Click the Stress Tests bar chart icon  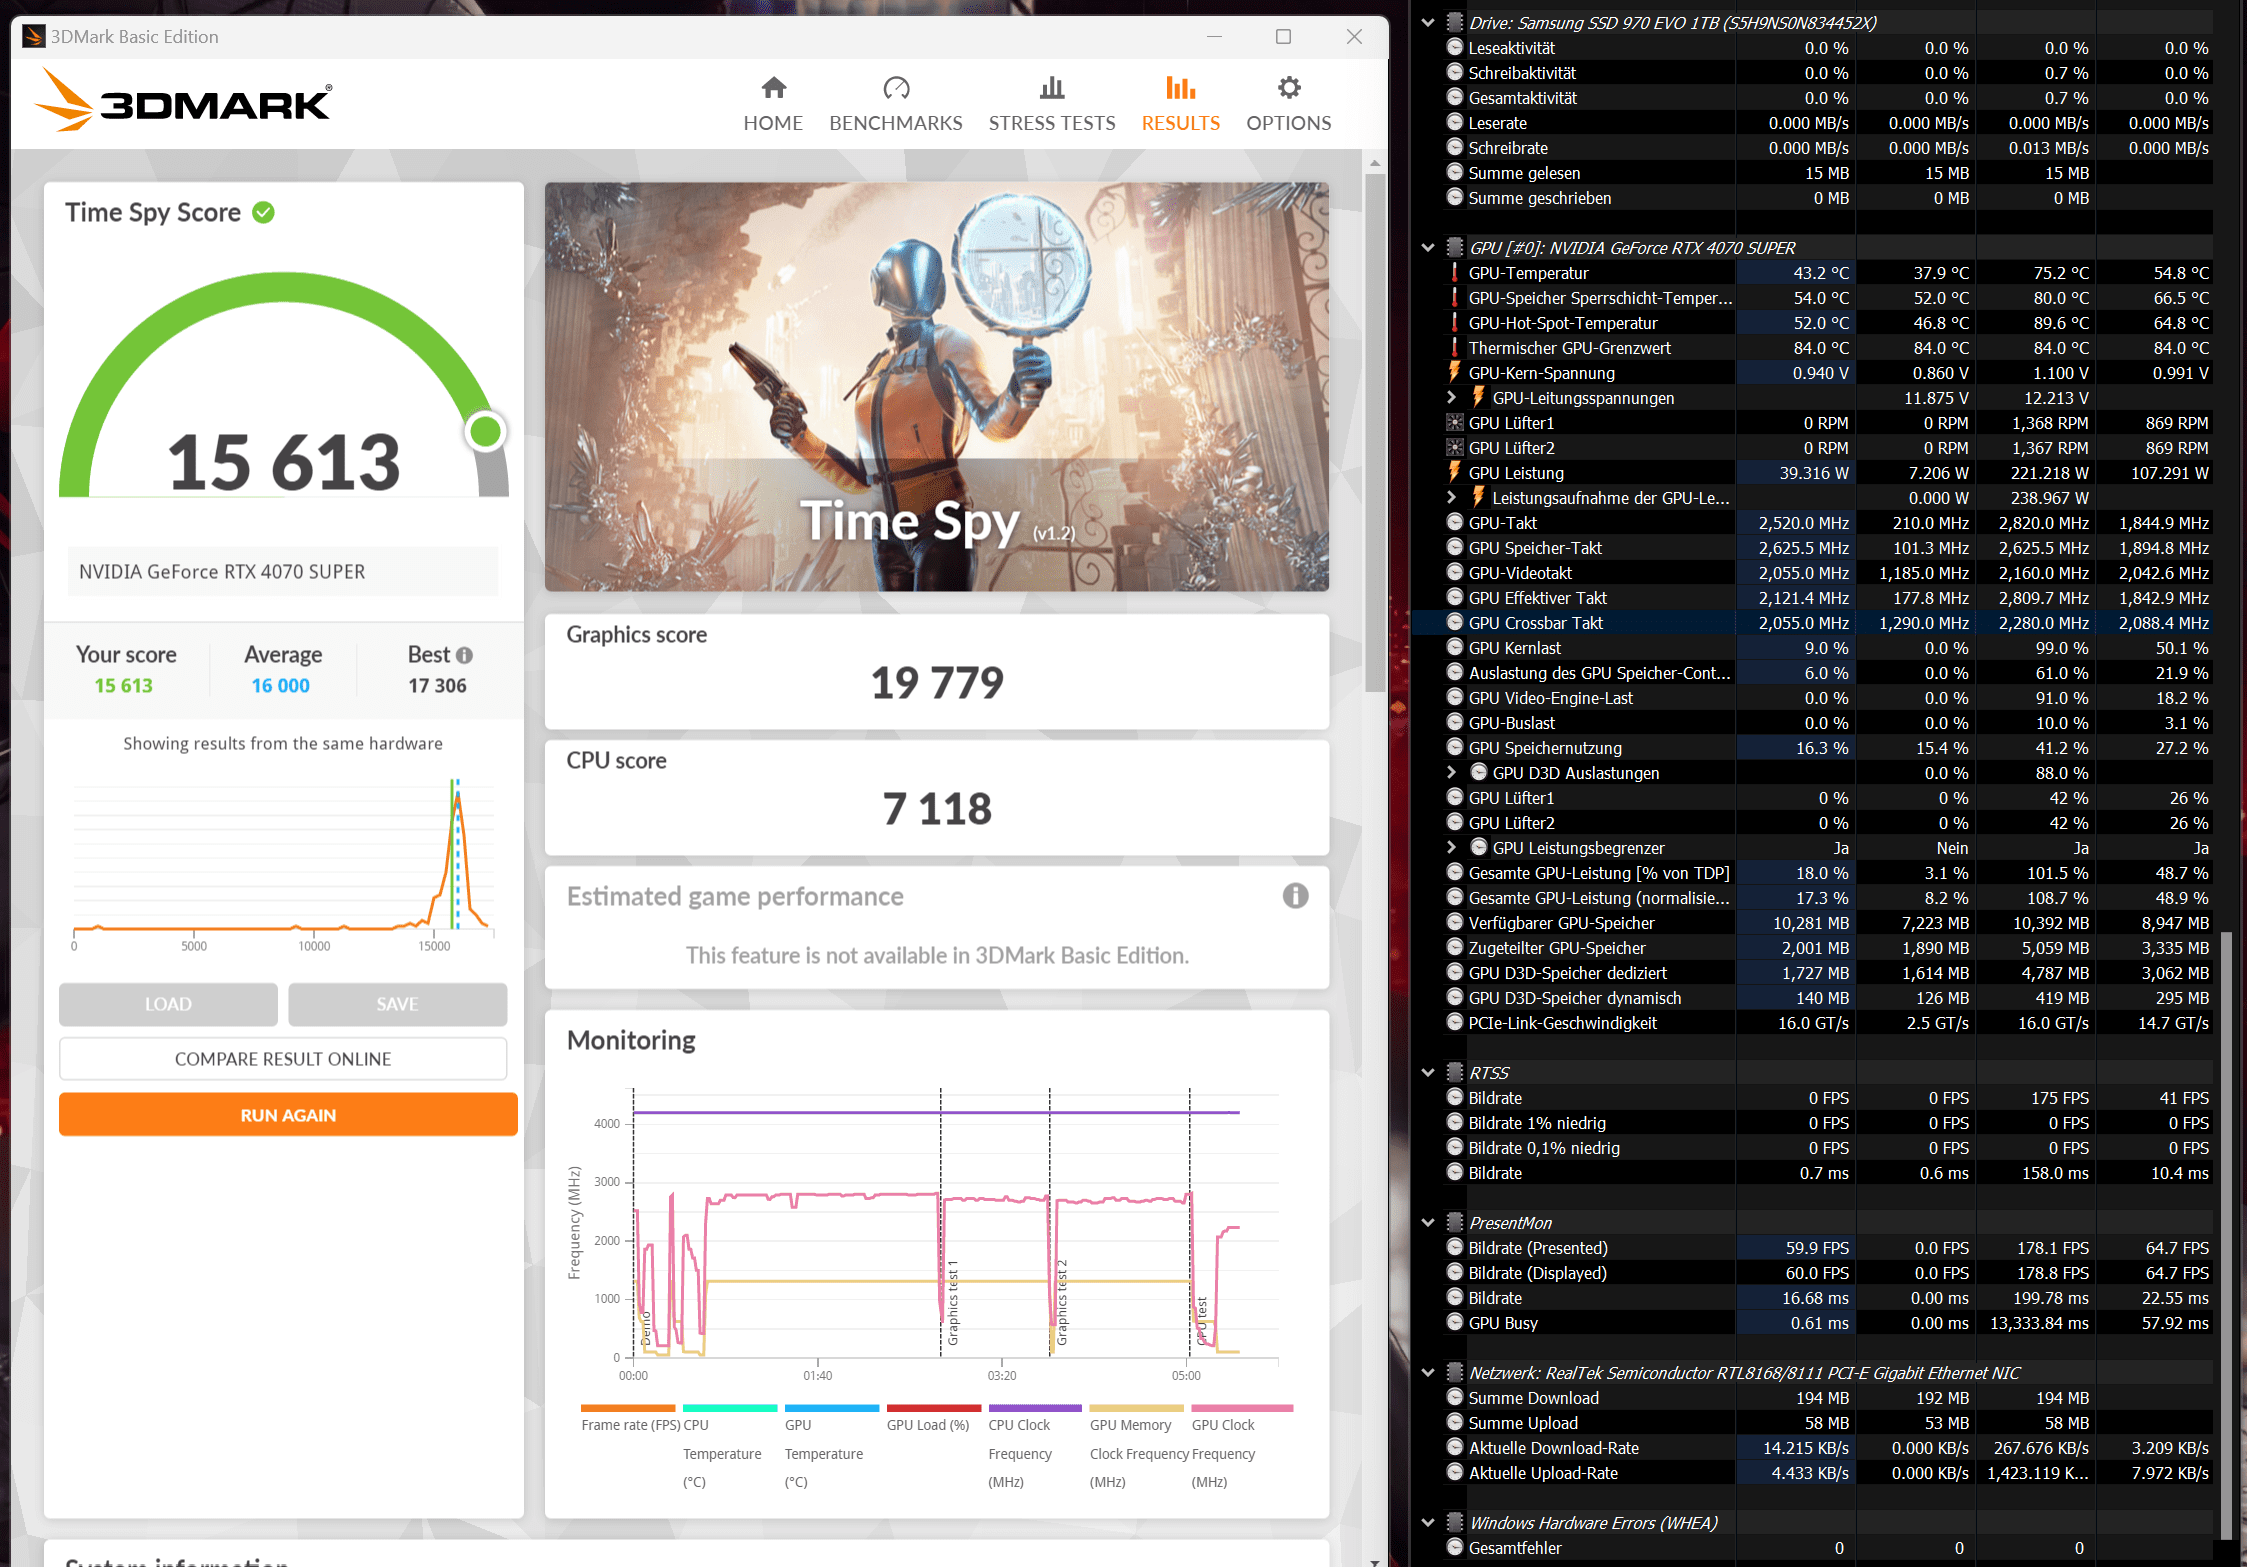pos(1052,88)
